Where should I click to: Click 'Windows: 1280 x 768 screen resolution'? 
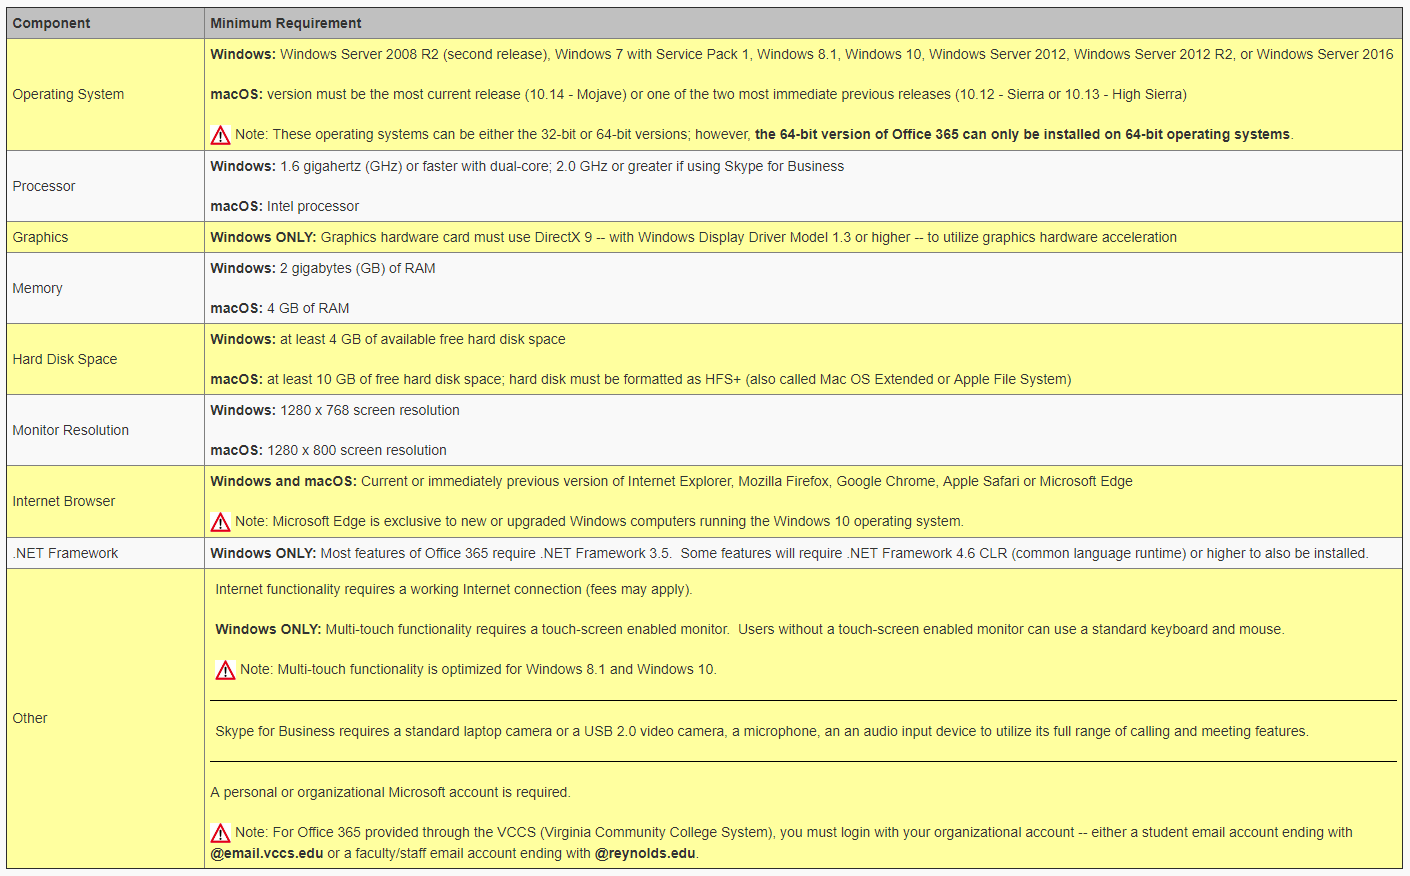(x=334, y=410)
